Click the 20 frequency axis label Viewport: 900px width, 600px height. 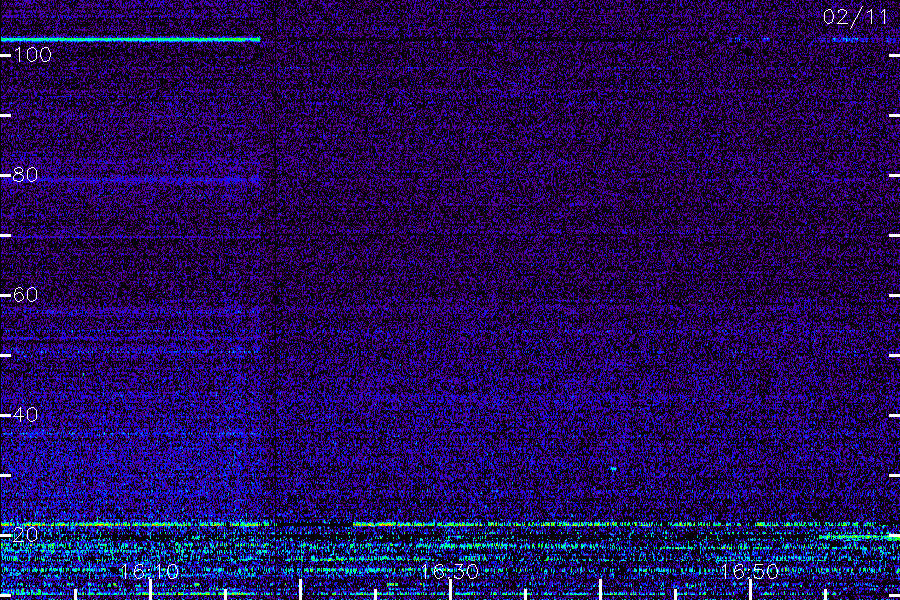coord(25,535)
